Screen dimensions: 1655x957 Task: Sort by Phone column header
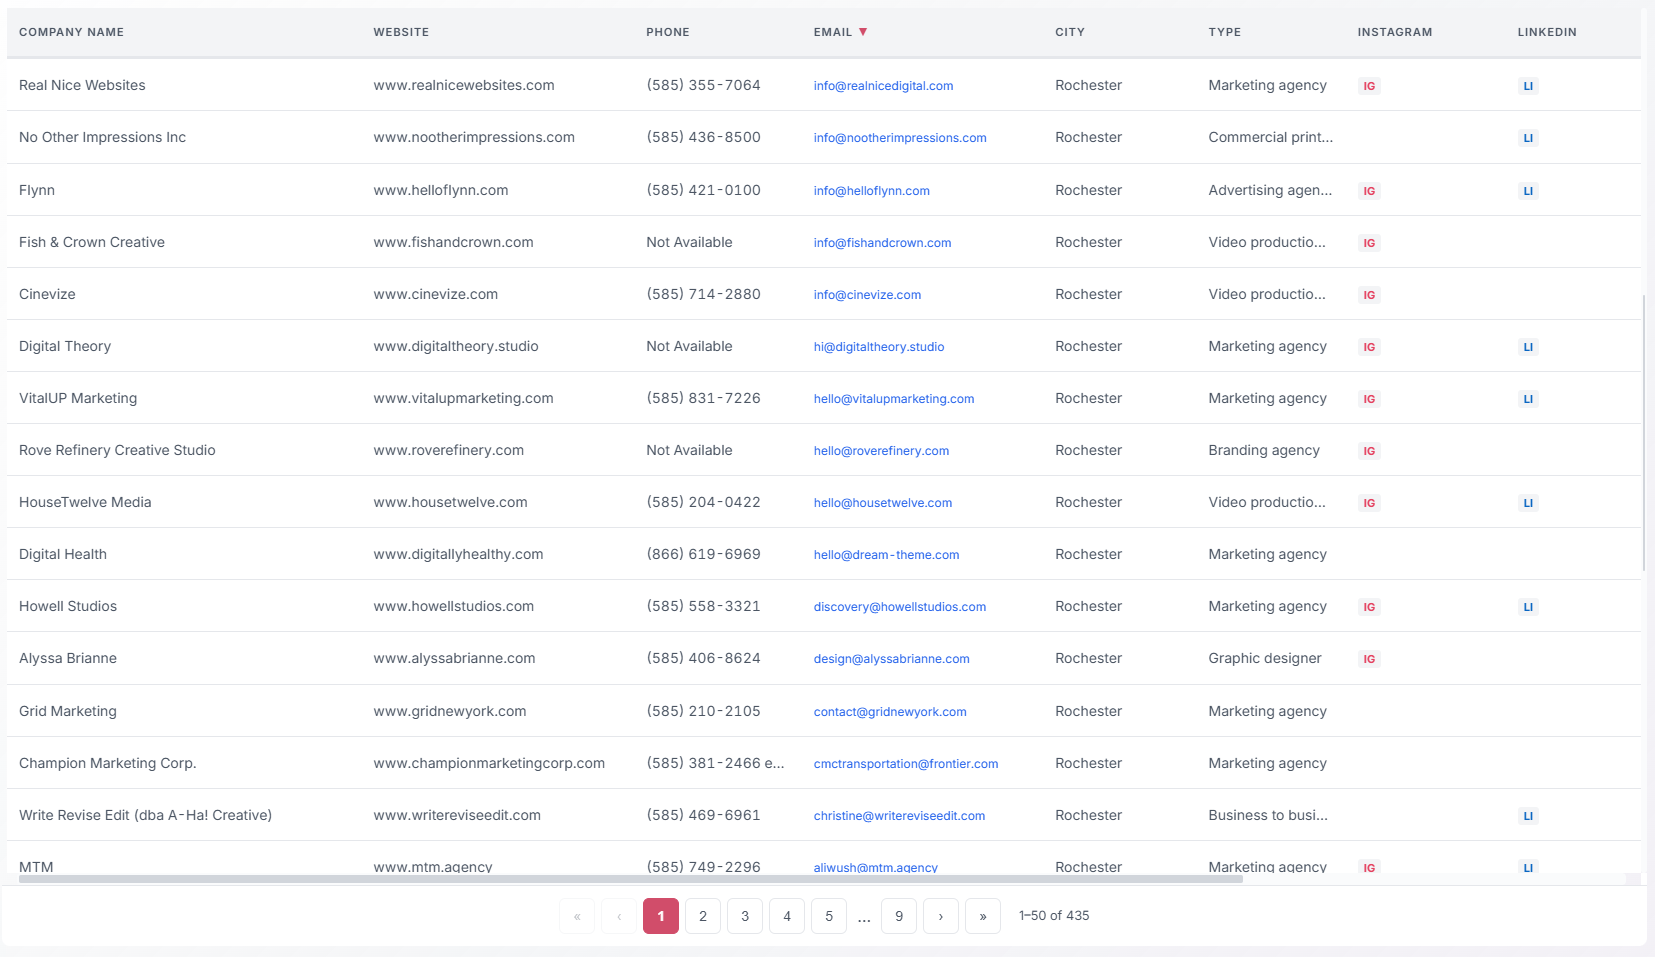[668, 32]
